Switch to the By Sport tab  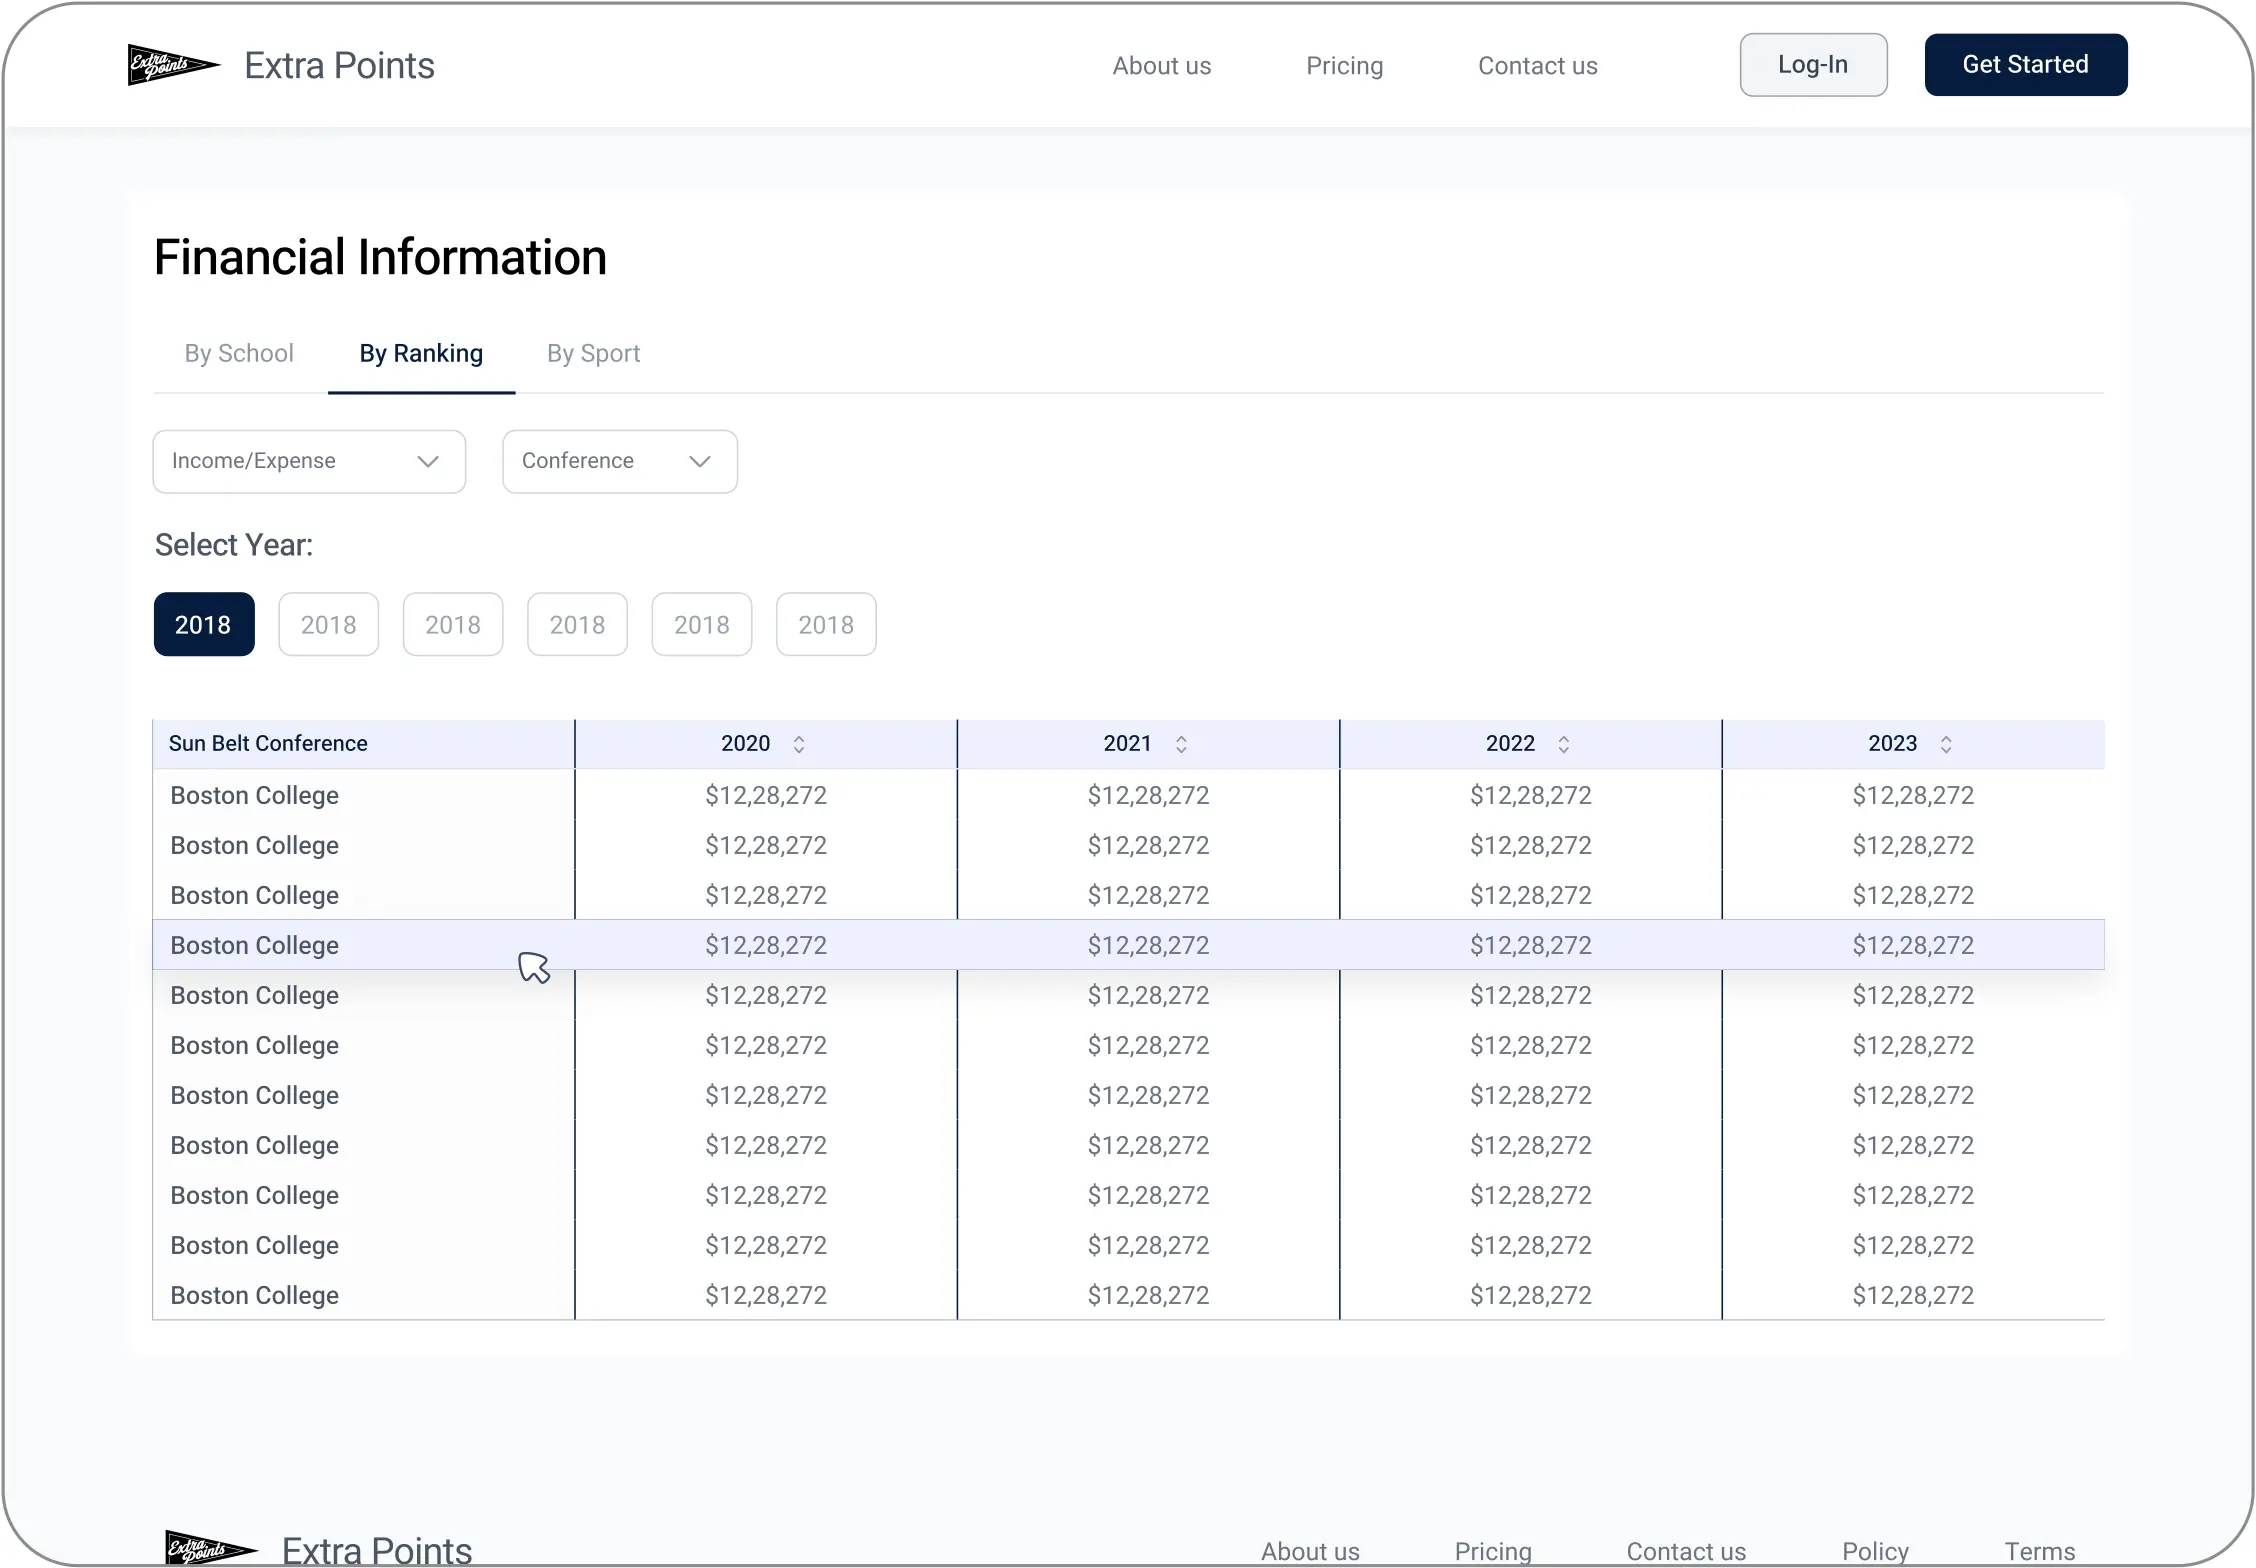click(x=593, y=353)
